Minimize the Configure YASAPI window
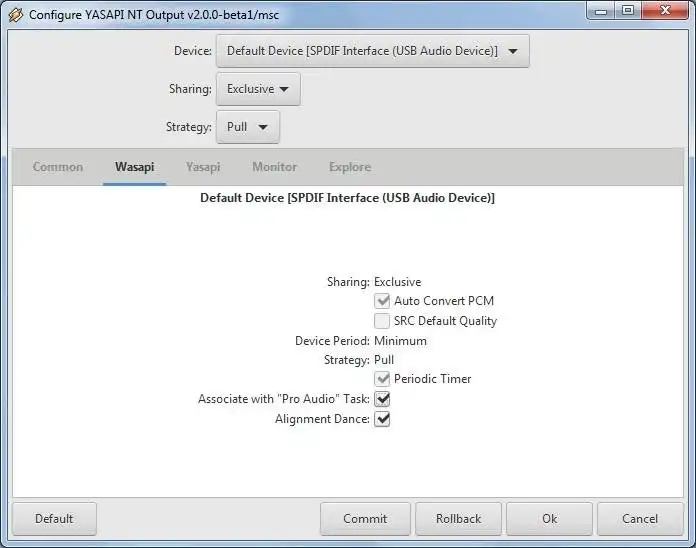This screenshot has height=548, width=696. tap(601, 11)
